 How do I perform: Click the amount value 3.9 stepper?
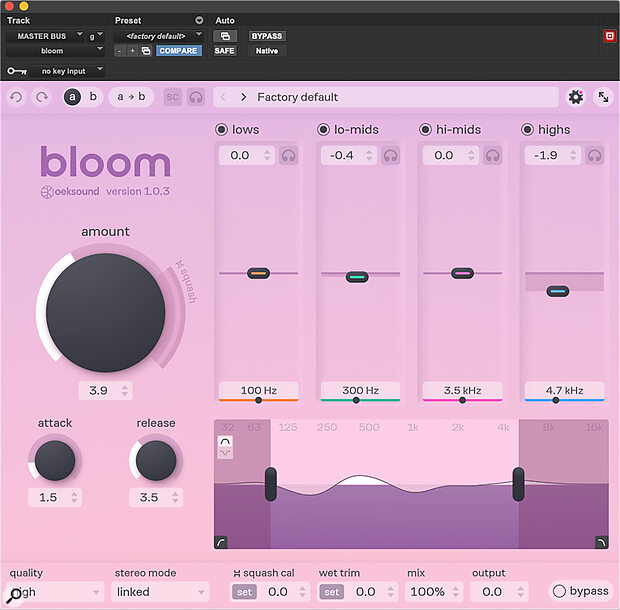[125, 391]
